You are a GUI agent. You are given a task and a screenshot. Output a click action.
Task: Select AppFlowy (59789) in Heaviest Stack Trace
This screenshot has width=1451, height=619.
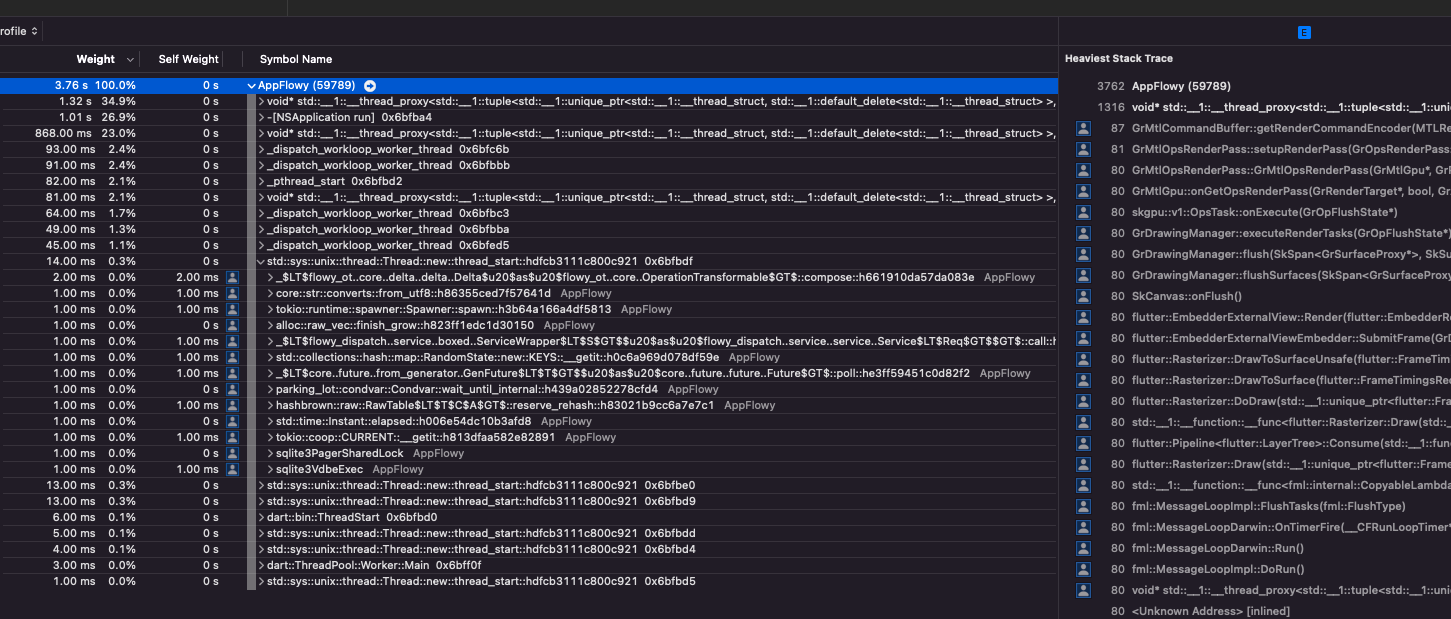click(x=1181, y=86)
